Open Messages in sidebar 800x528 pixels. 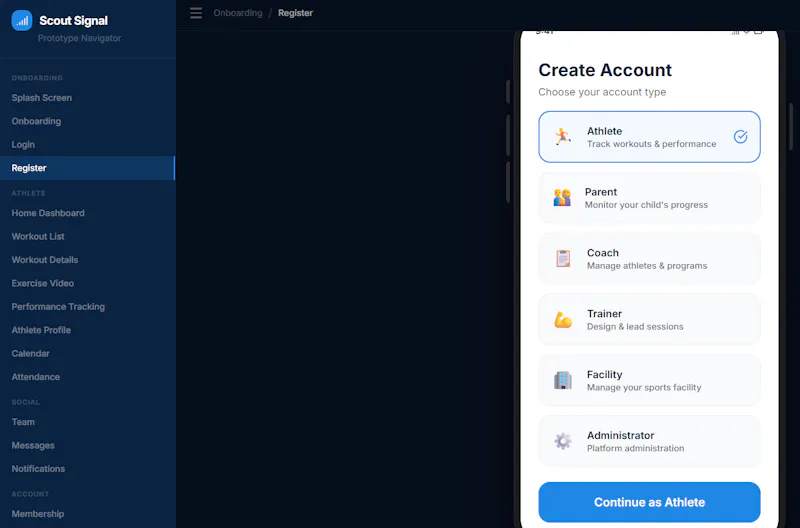(x=88, y=446)
